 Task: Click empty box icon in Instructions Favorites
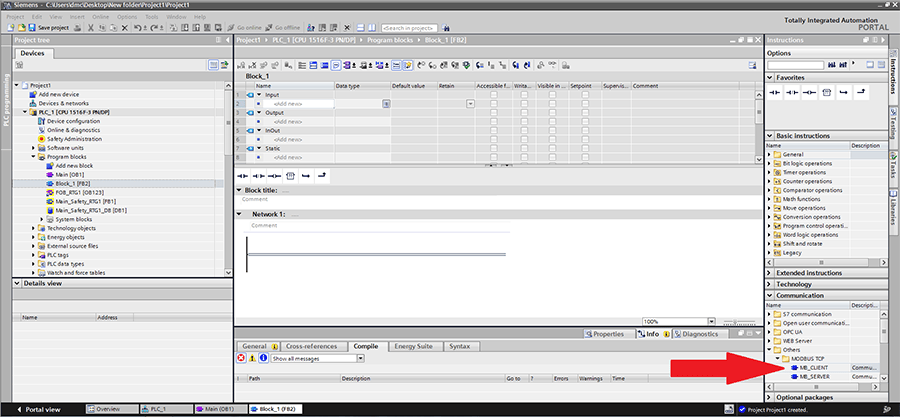[x=826, y=91]
